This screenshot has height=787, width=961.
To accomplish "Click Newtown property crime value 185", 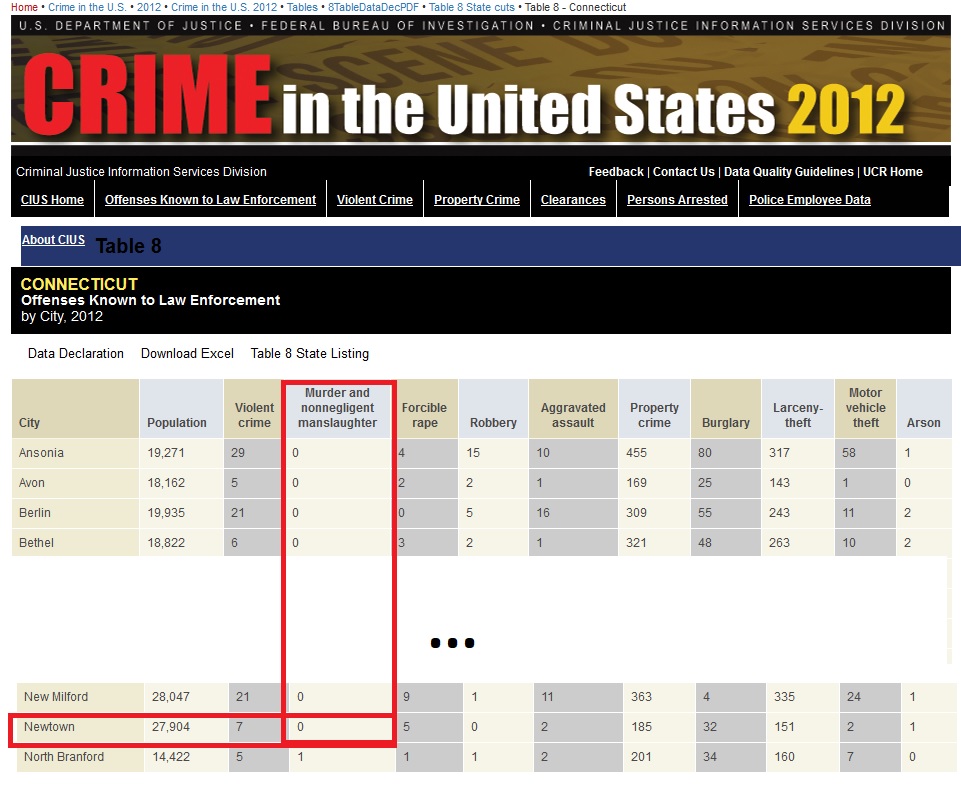I will click(641, 727).
